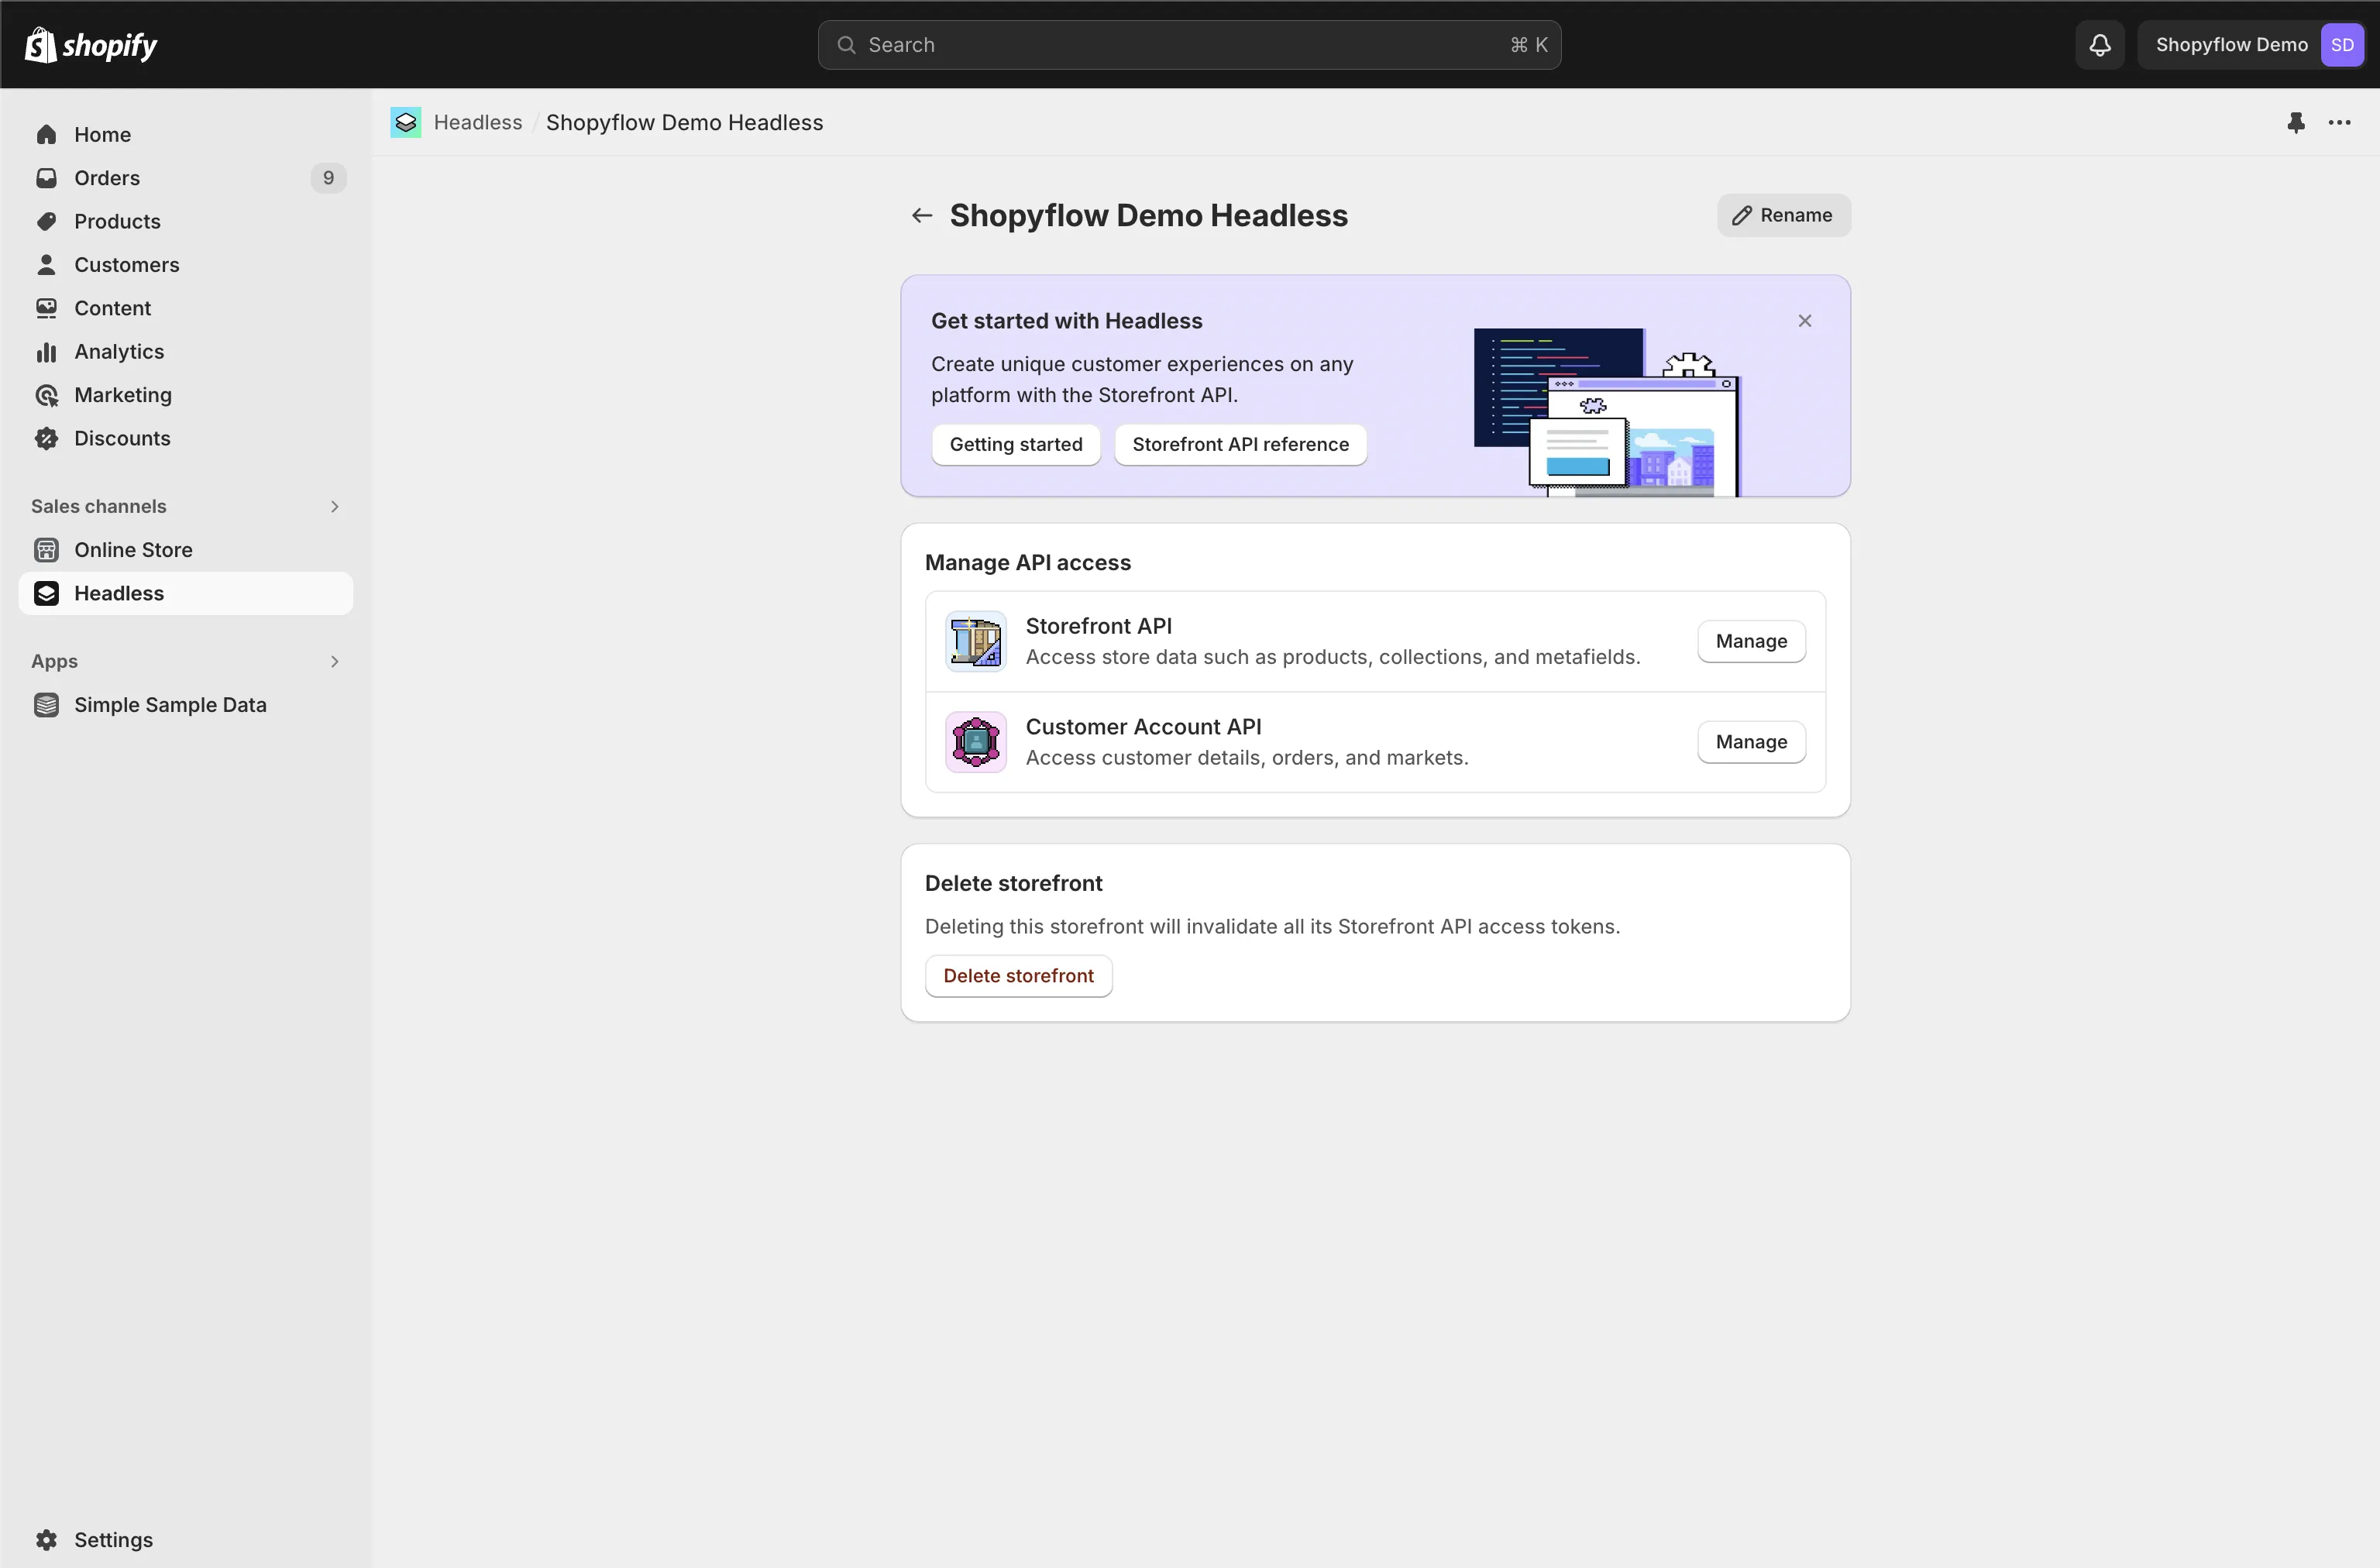The image size is (2380, 1568).
Task: Click the Delete storefront button
Action: point(1018,976)
